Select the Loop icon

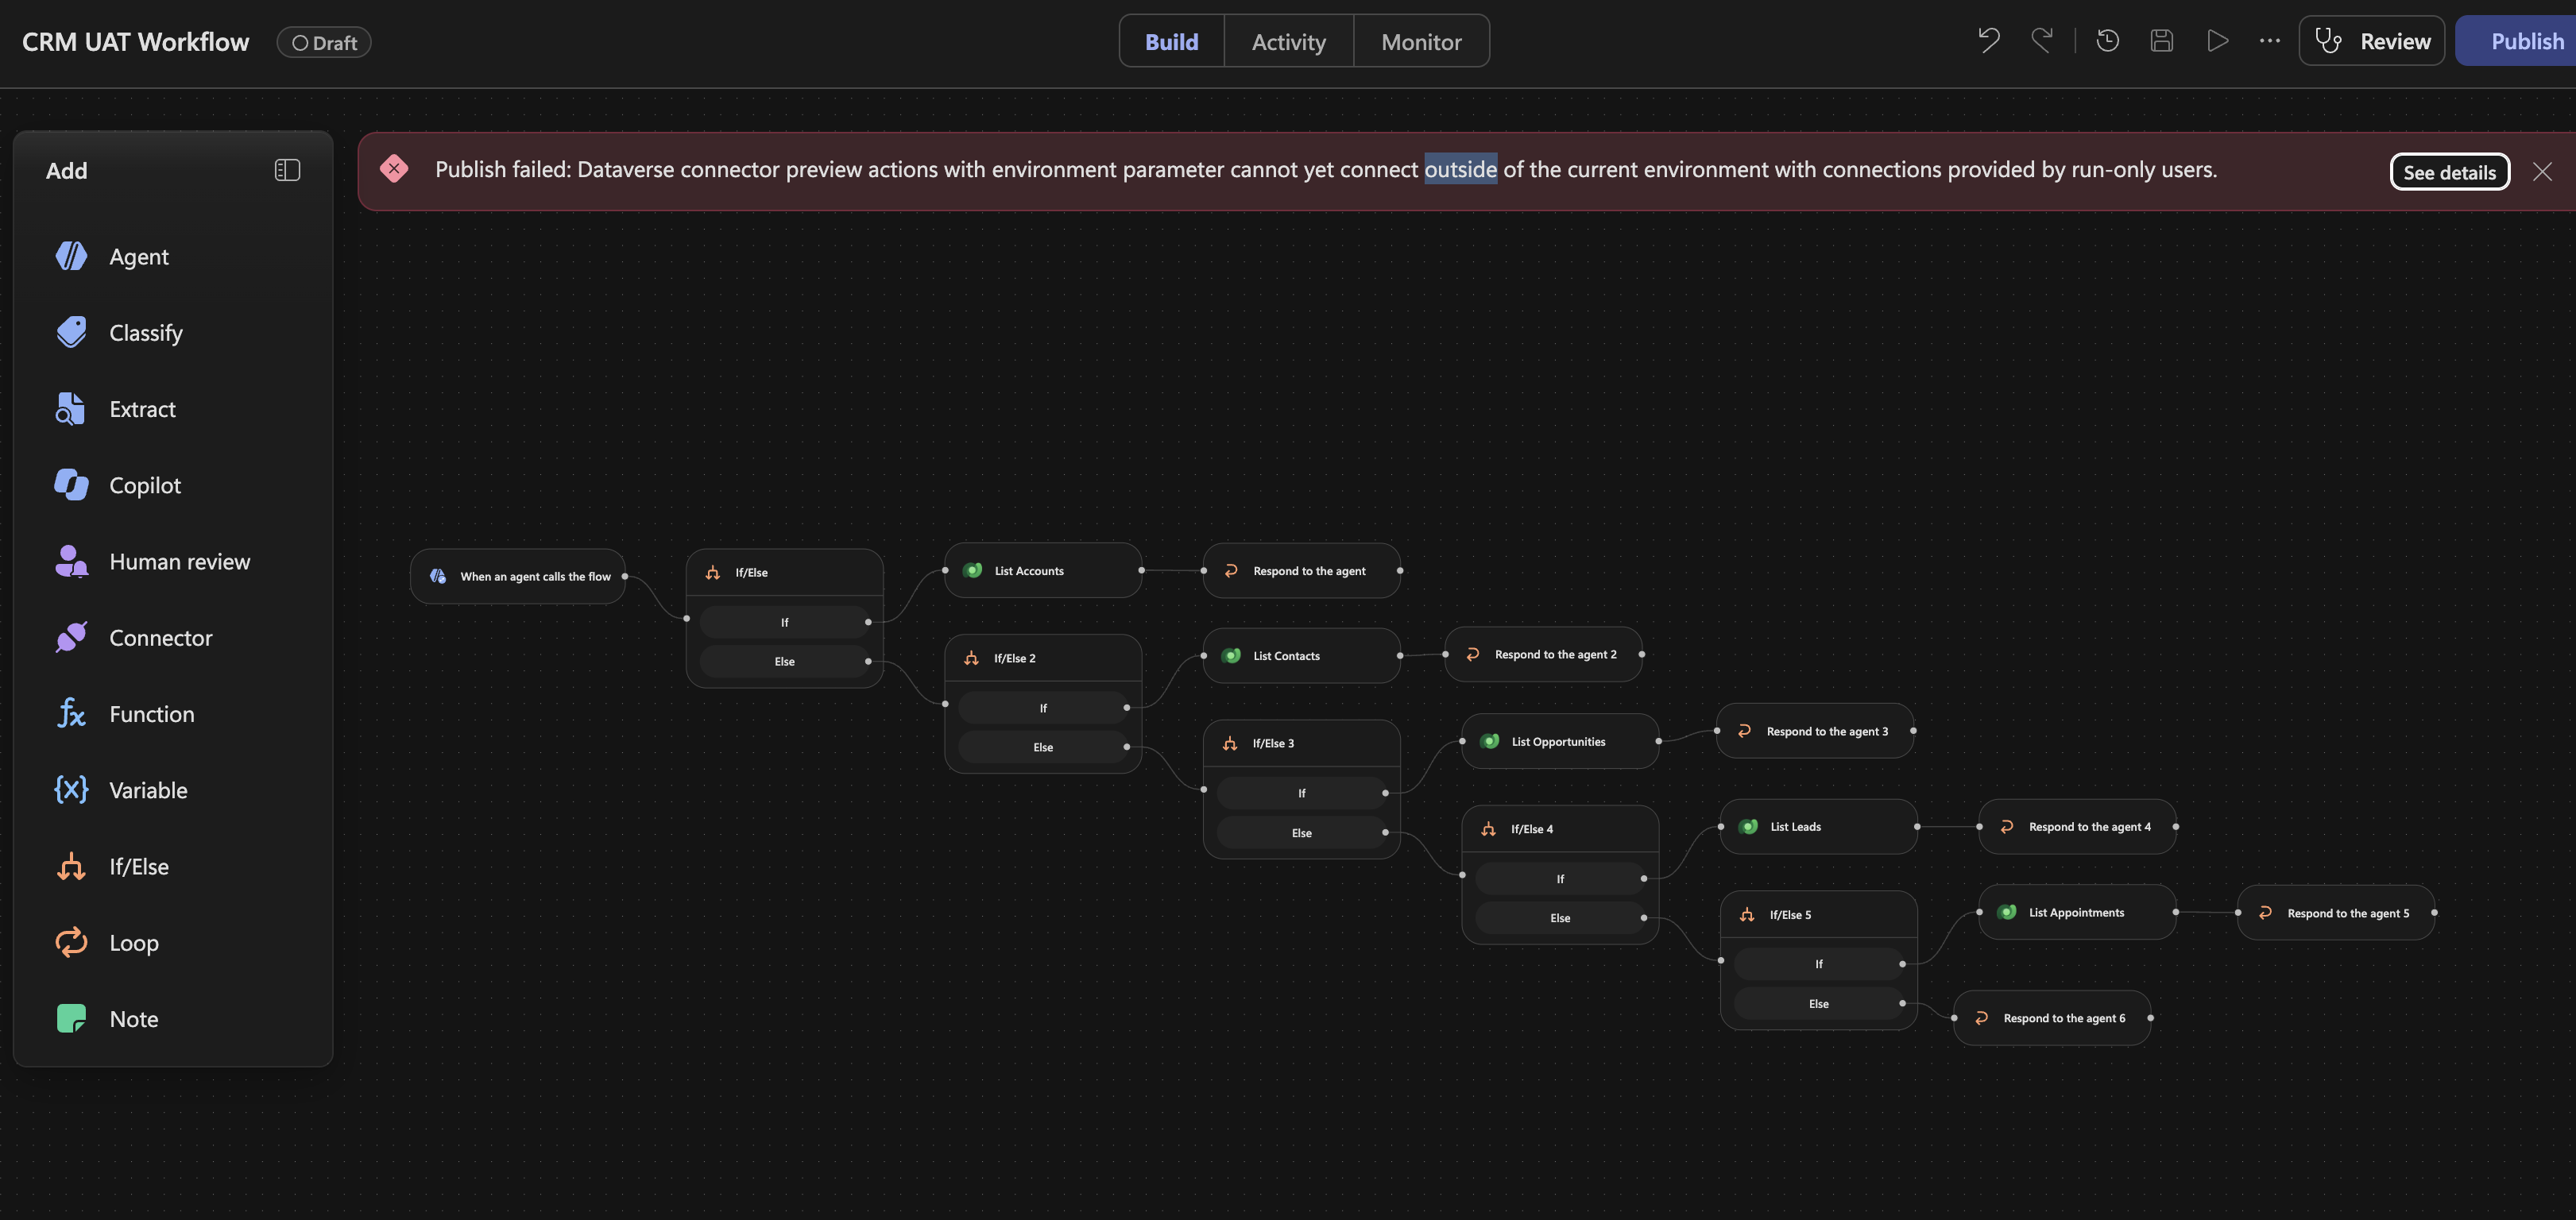(x=72, y=943)
